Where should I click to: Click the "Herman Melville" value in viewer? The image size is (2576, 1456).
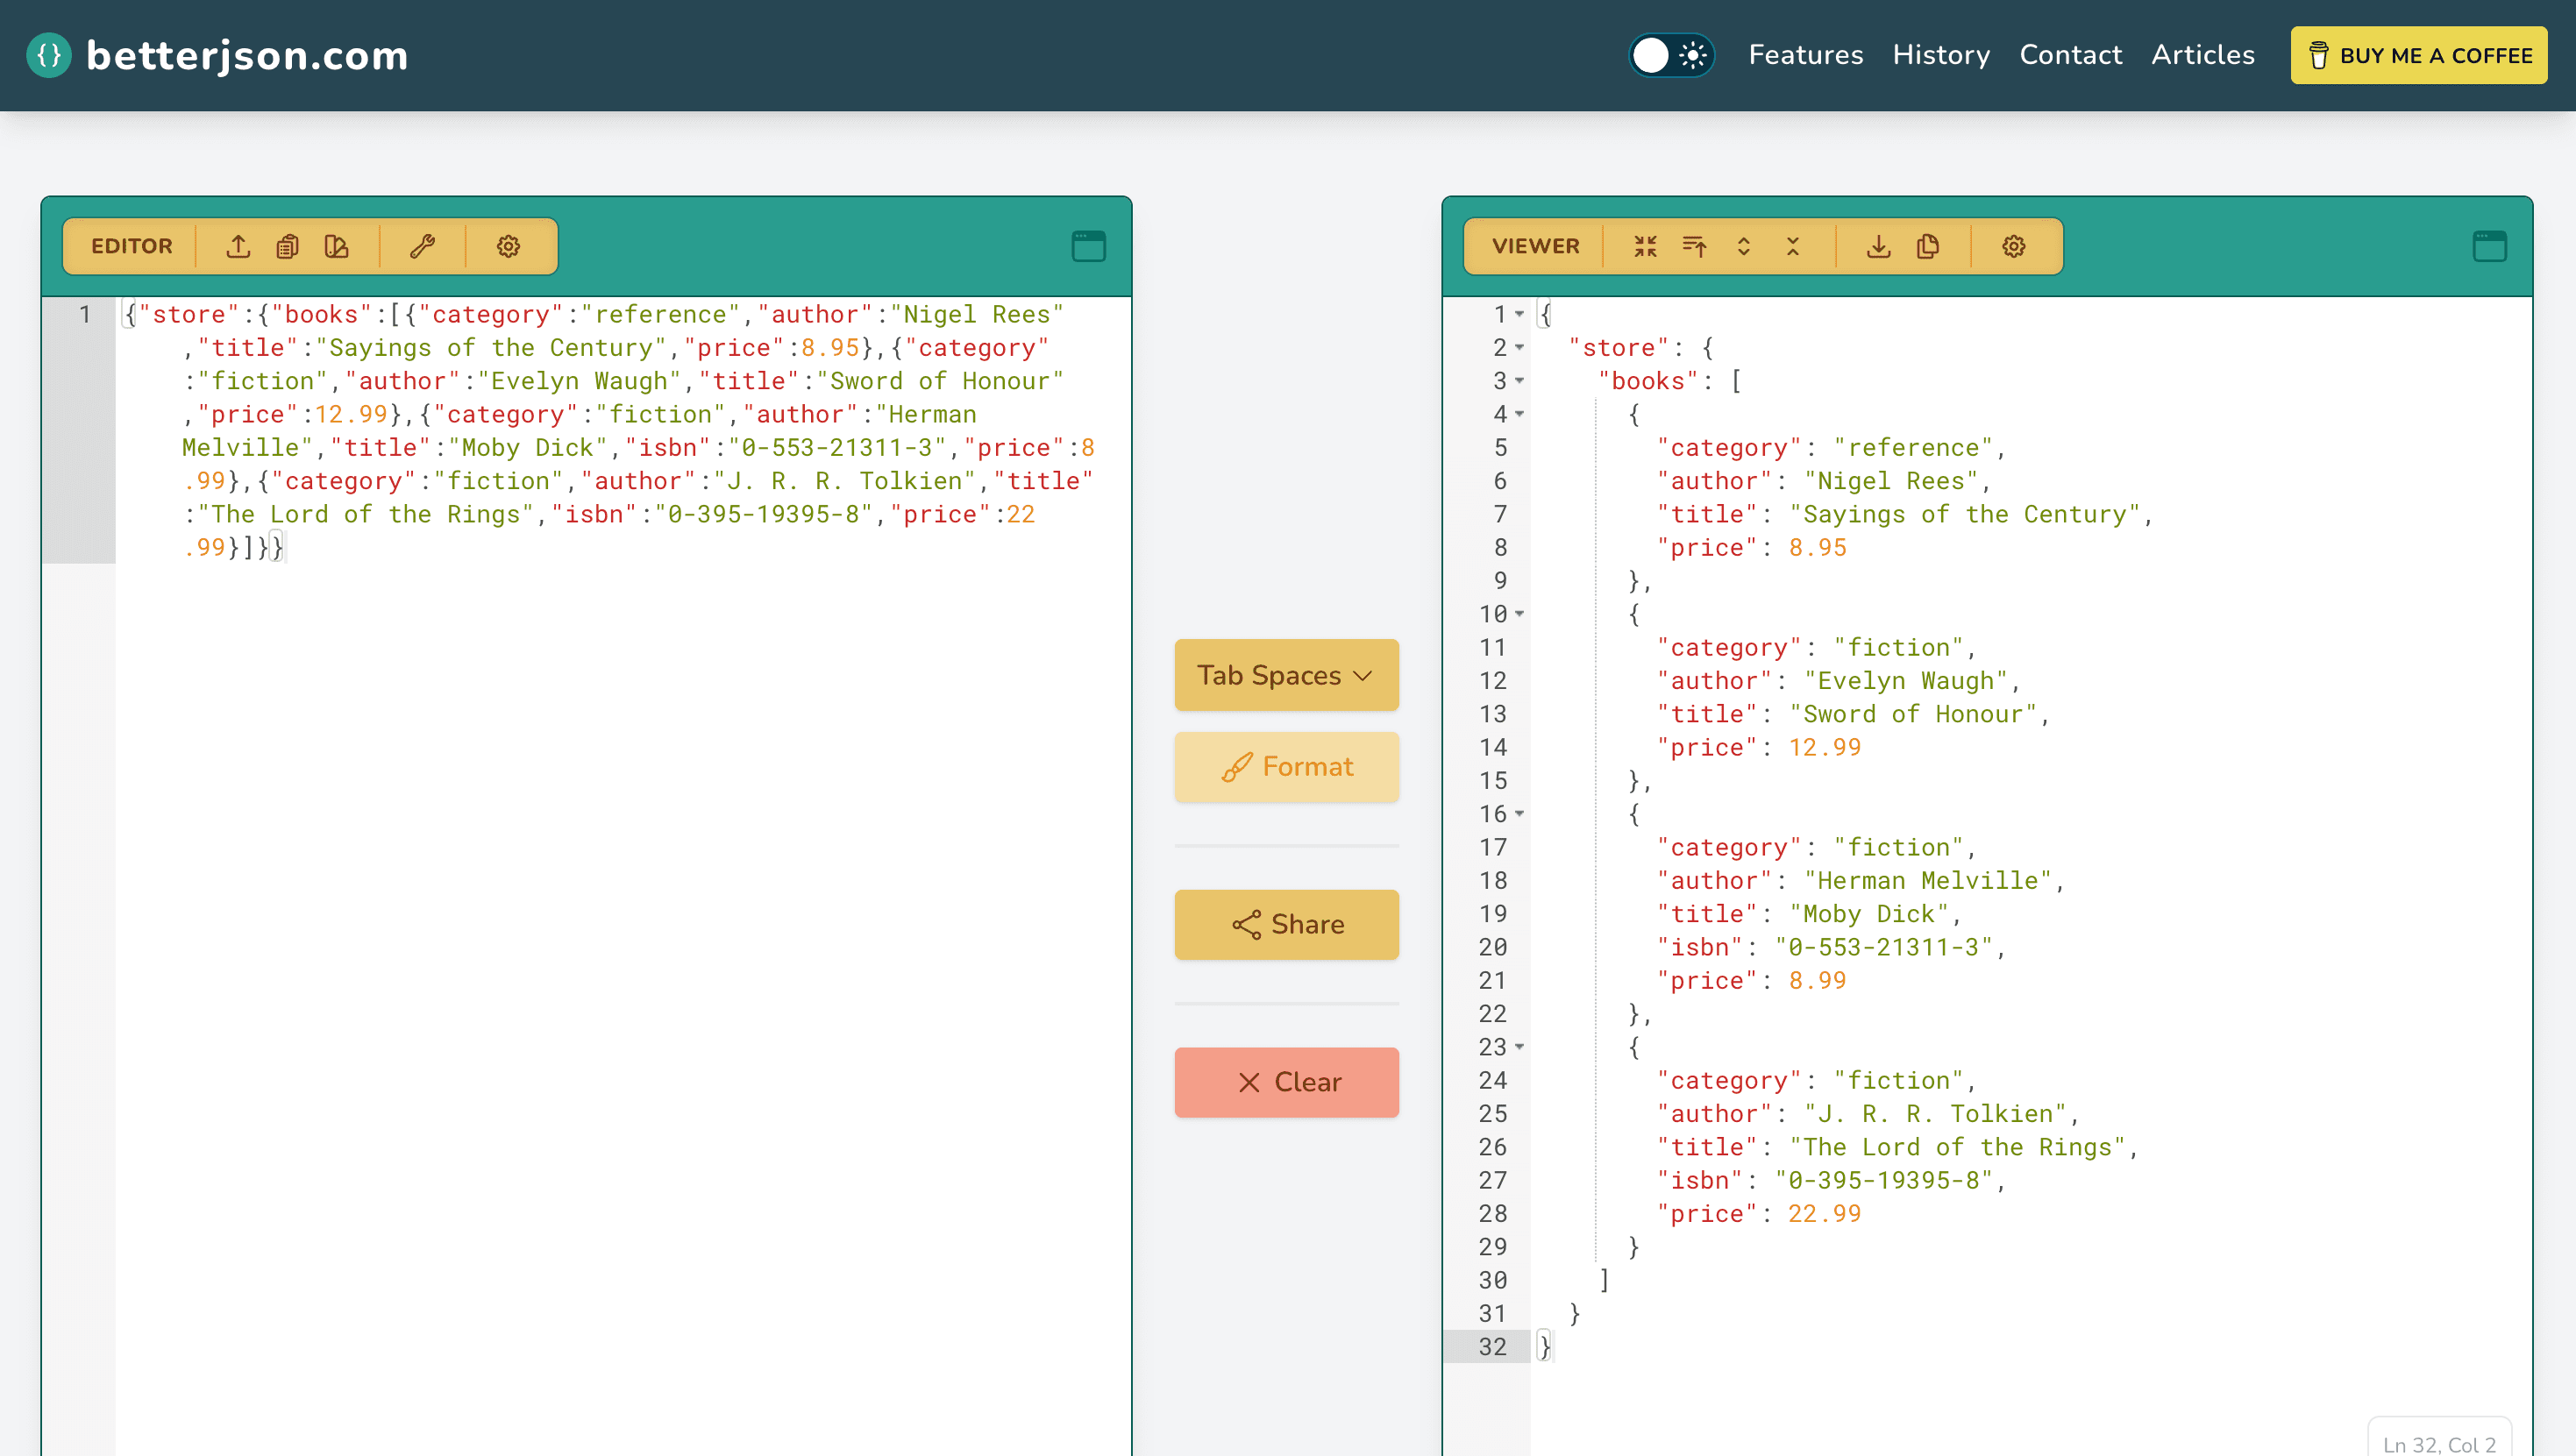click(1927, 881)
